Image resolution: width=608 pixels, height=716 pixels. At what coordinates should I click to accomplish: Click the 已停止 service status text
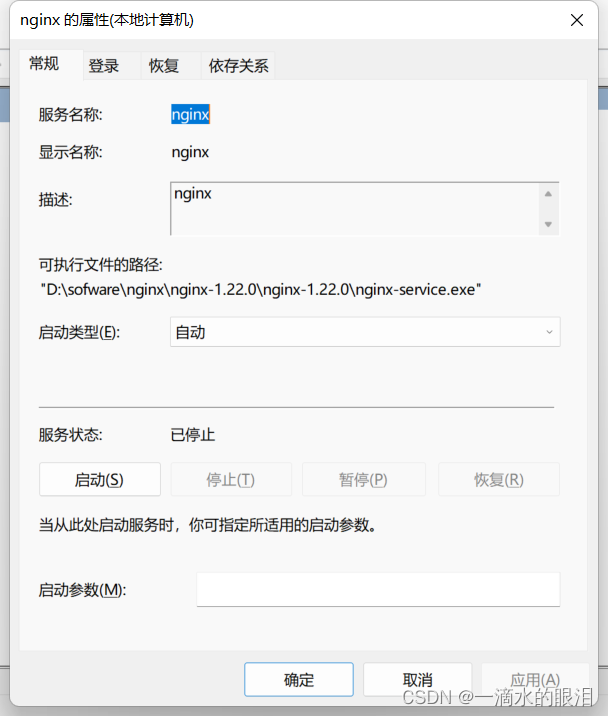pyautogui.click(x=193, y=435)
